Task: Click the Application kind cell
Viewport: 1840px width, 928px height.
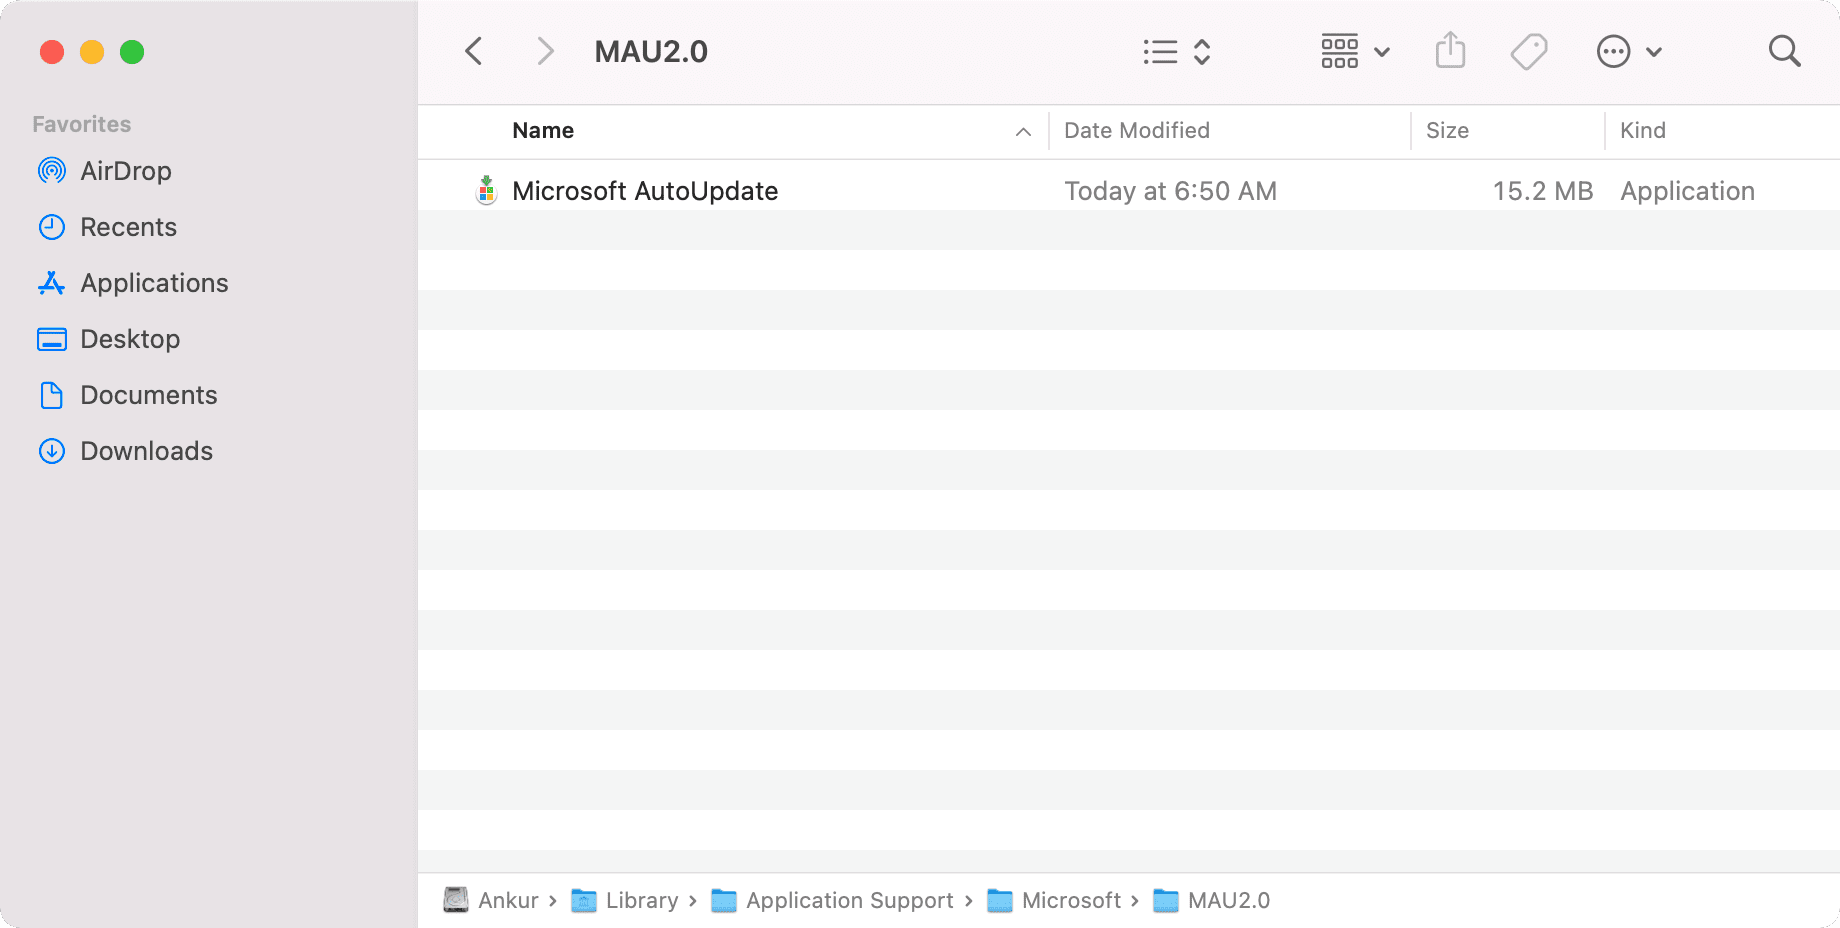Action: [1687, 191]
